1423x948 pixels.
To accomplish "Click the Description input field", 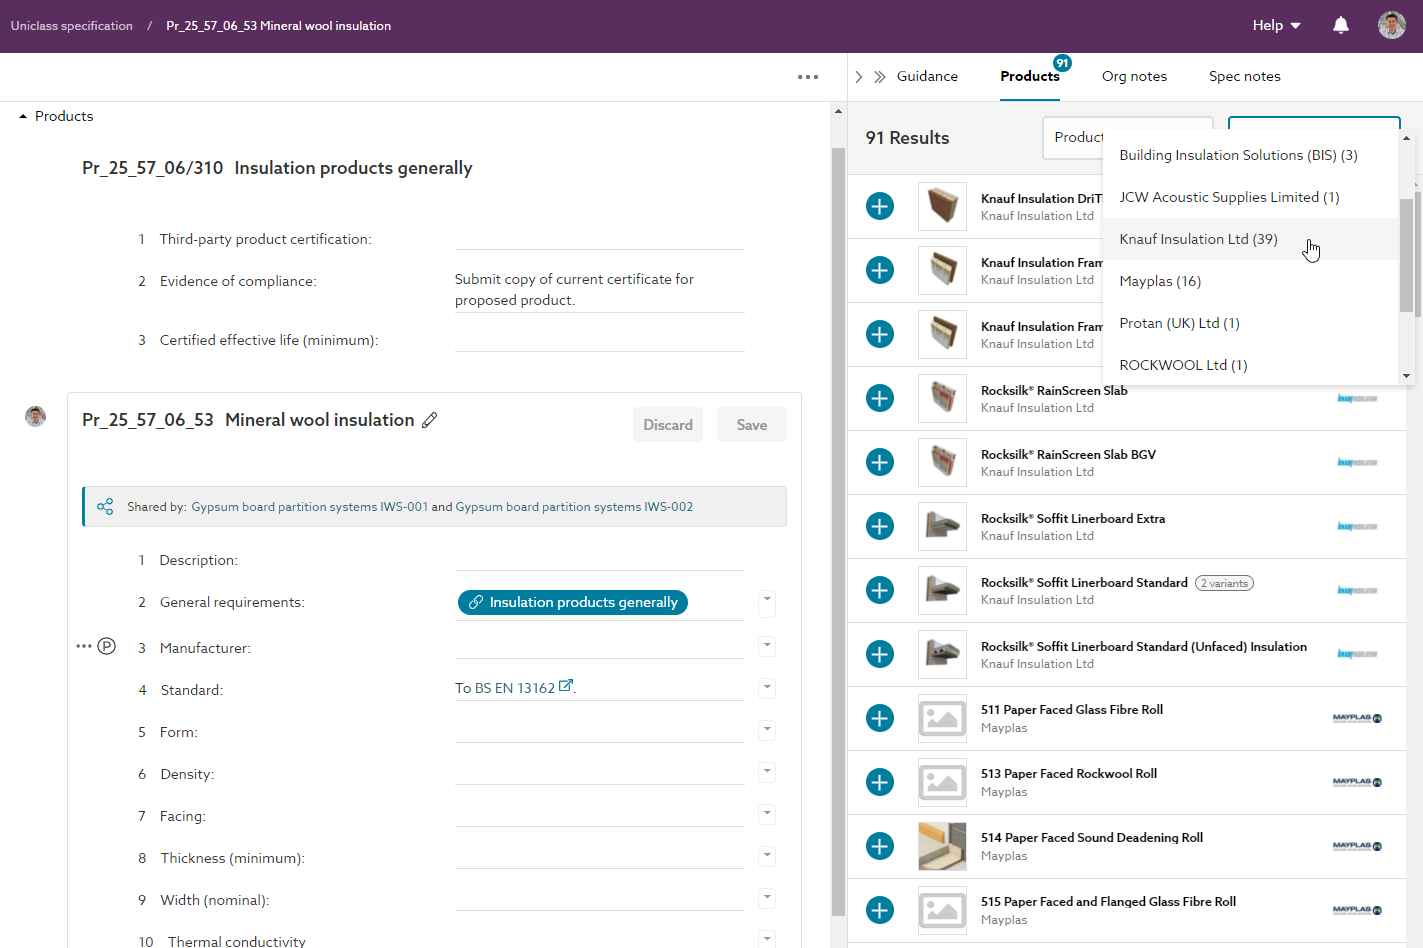I will (x=599, y=559).
